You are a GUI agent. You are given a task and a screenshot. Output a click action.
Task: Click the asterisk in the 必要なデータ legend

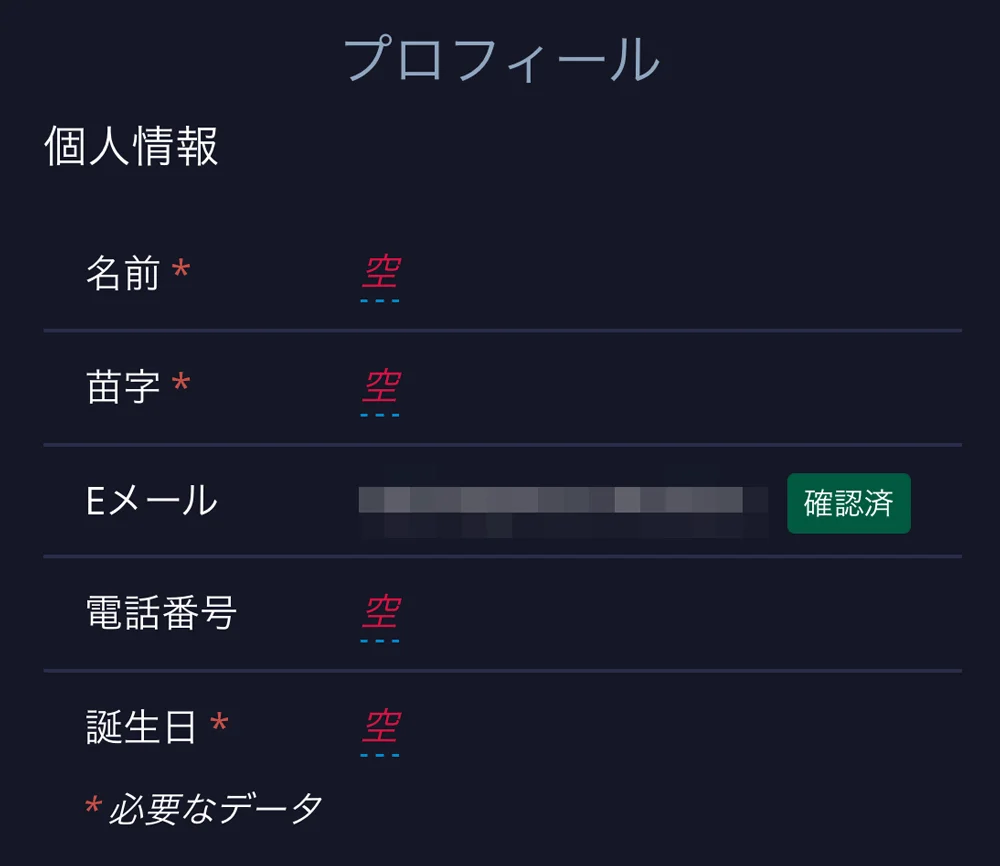click(x=93, y=805)
